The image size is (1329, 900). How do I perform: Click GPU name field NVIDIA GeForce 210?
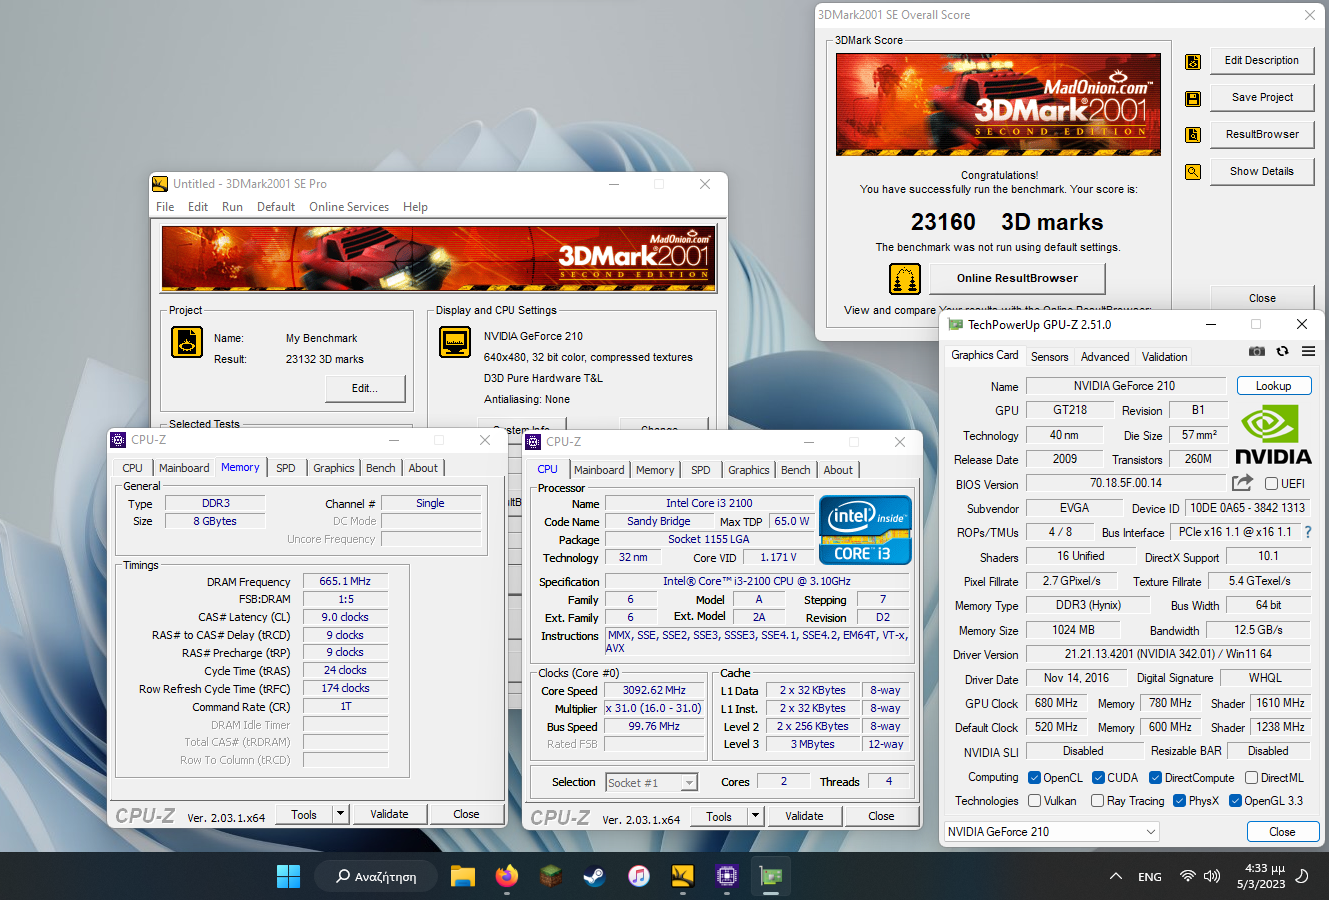(x=1125, y=386)
